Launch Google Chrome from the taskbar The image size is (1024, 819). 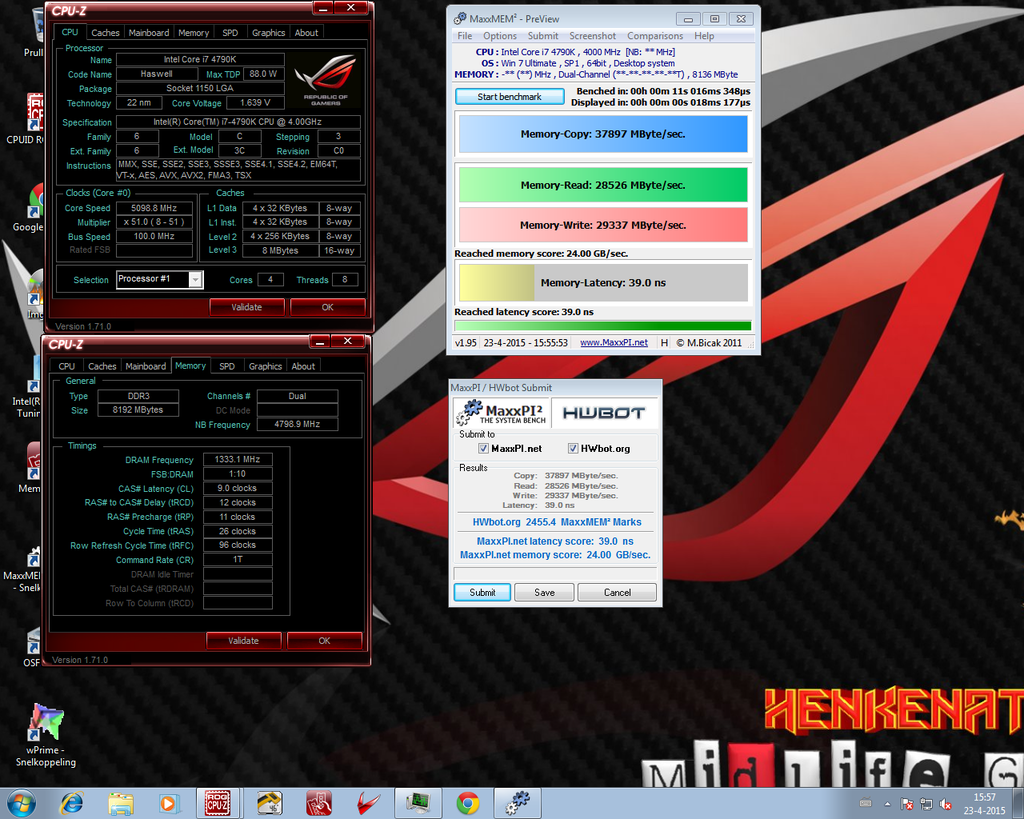pyautogui.click(x=468, y=803)
